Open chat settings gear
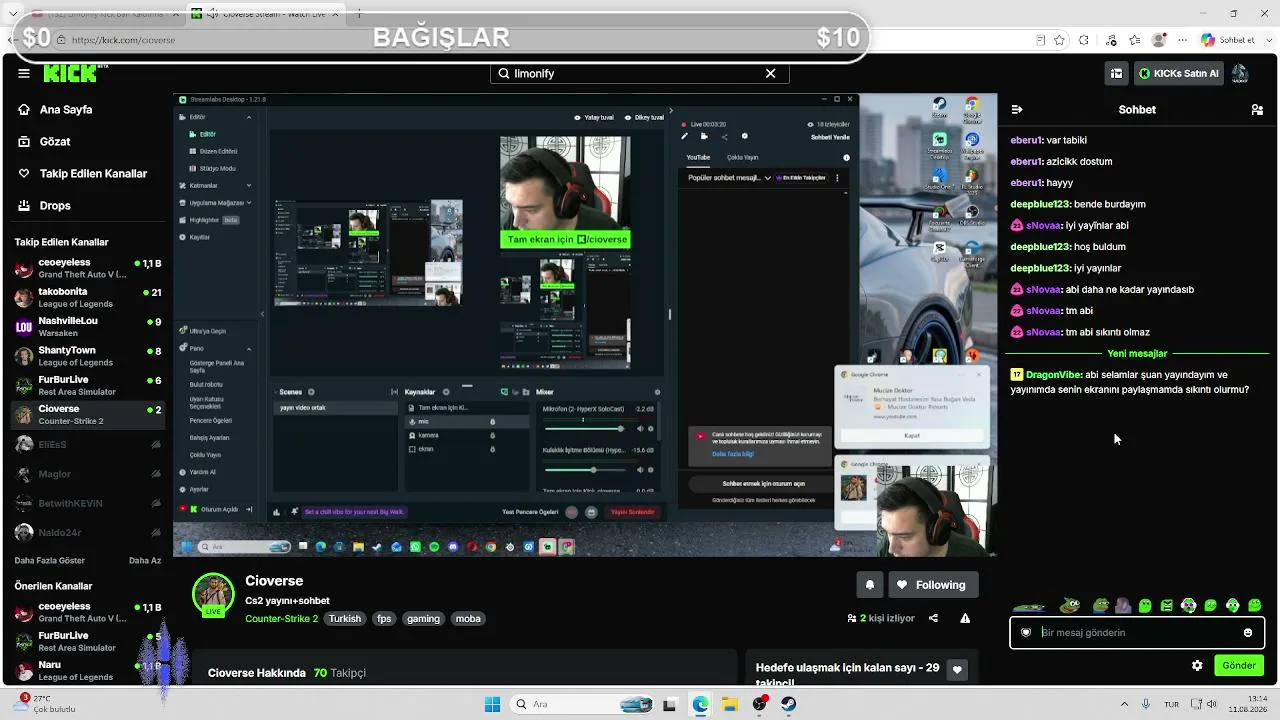Image resolution: width=1280 pixels, height=720 pixels. pos(1197,666)
